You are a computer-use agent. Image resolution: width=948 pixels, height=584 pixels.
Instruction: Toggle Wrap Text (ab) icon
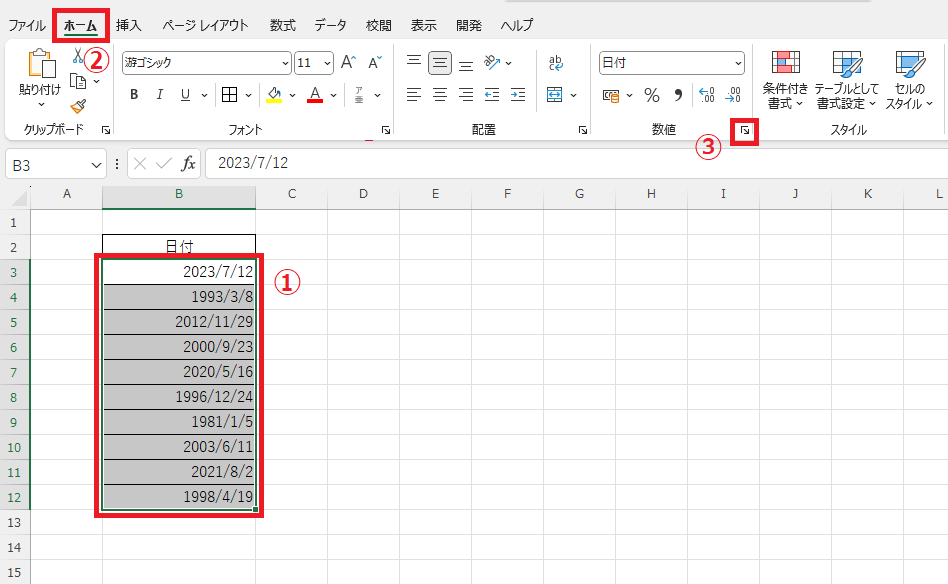555,62
